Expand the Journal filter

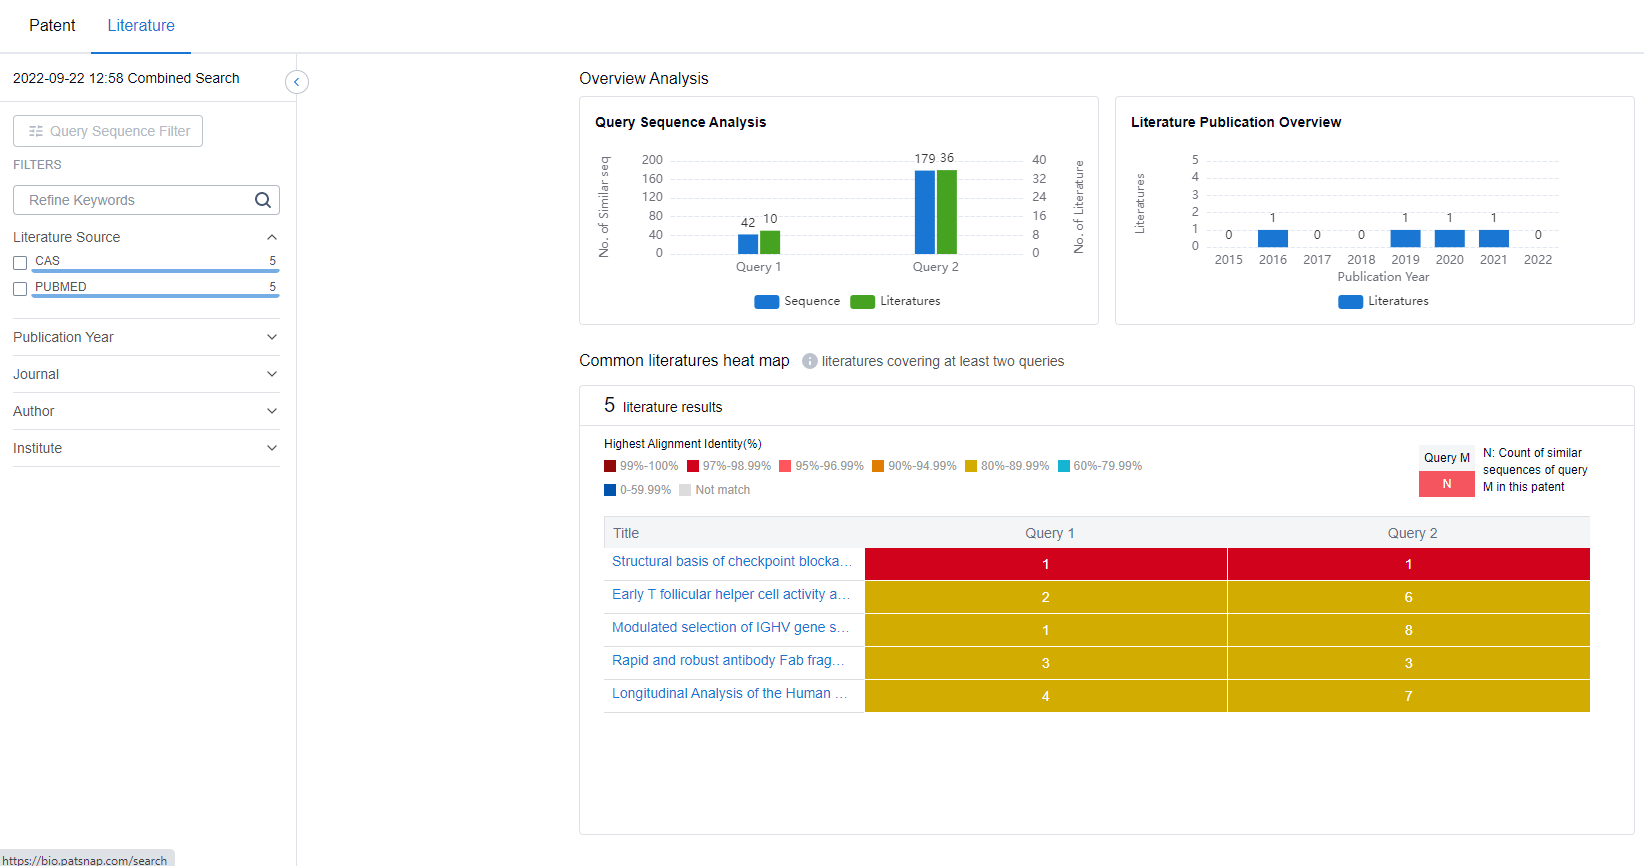coord(272,374)
